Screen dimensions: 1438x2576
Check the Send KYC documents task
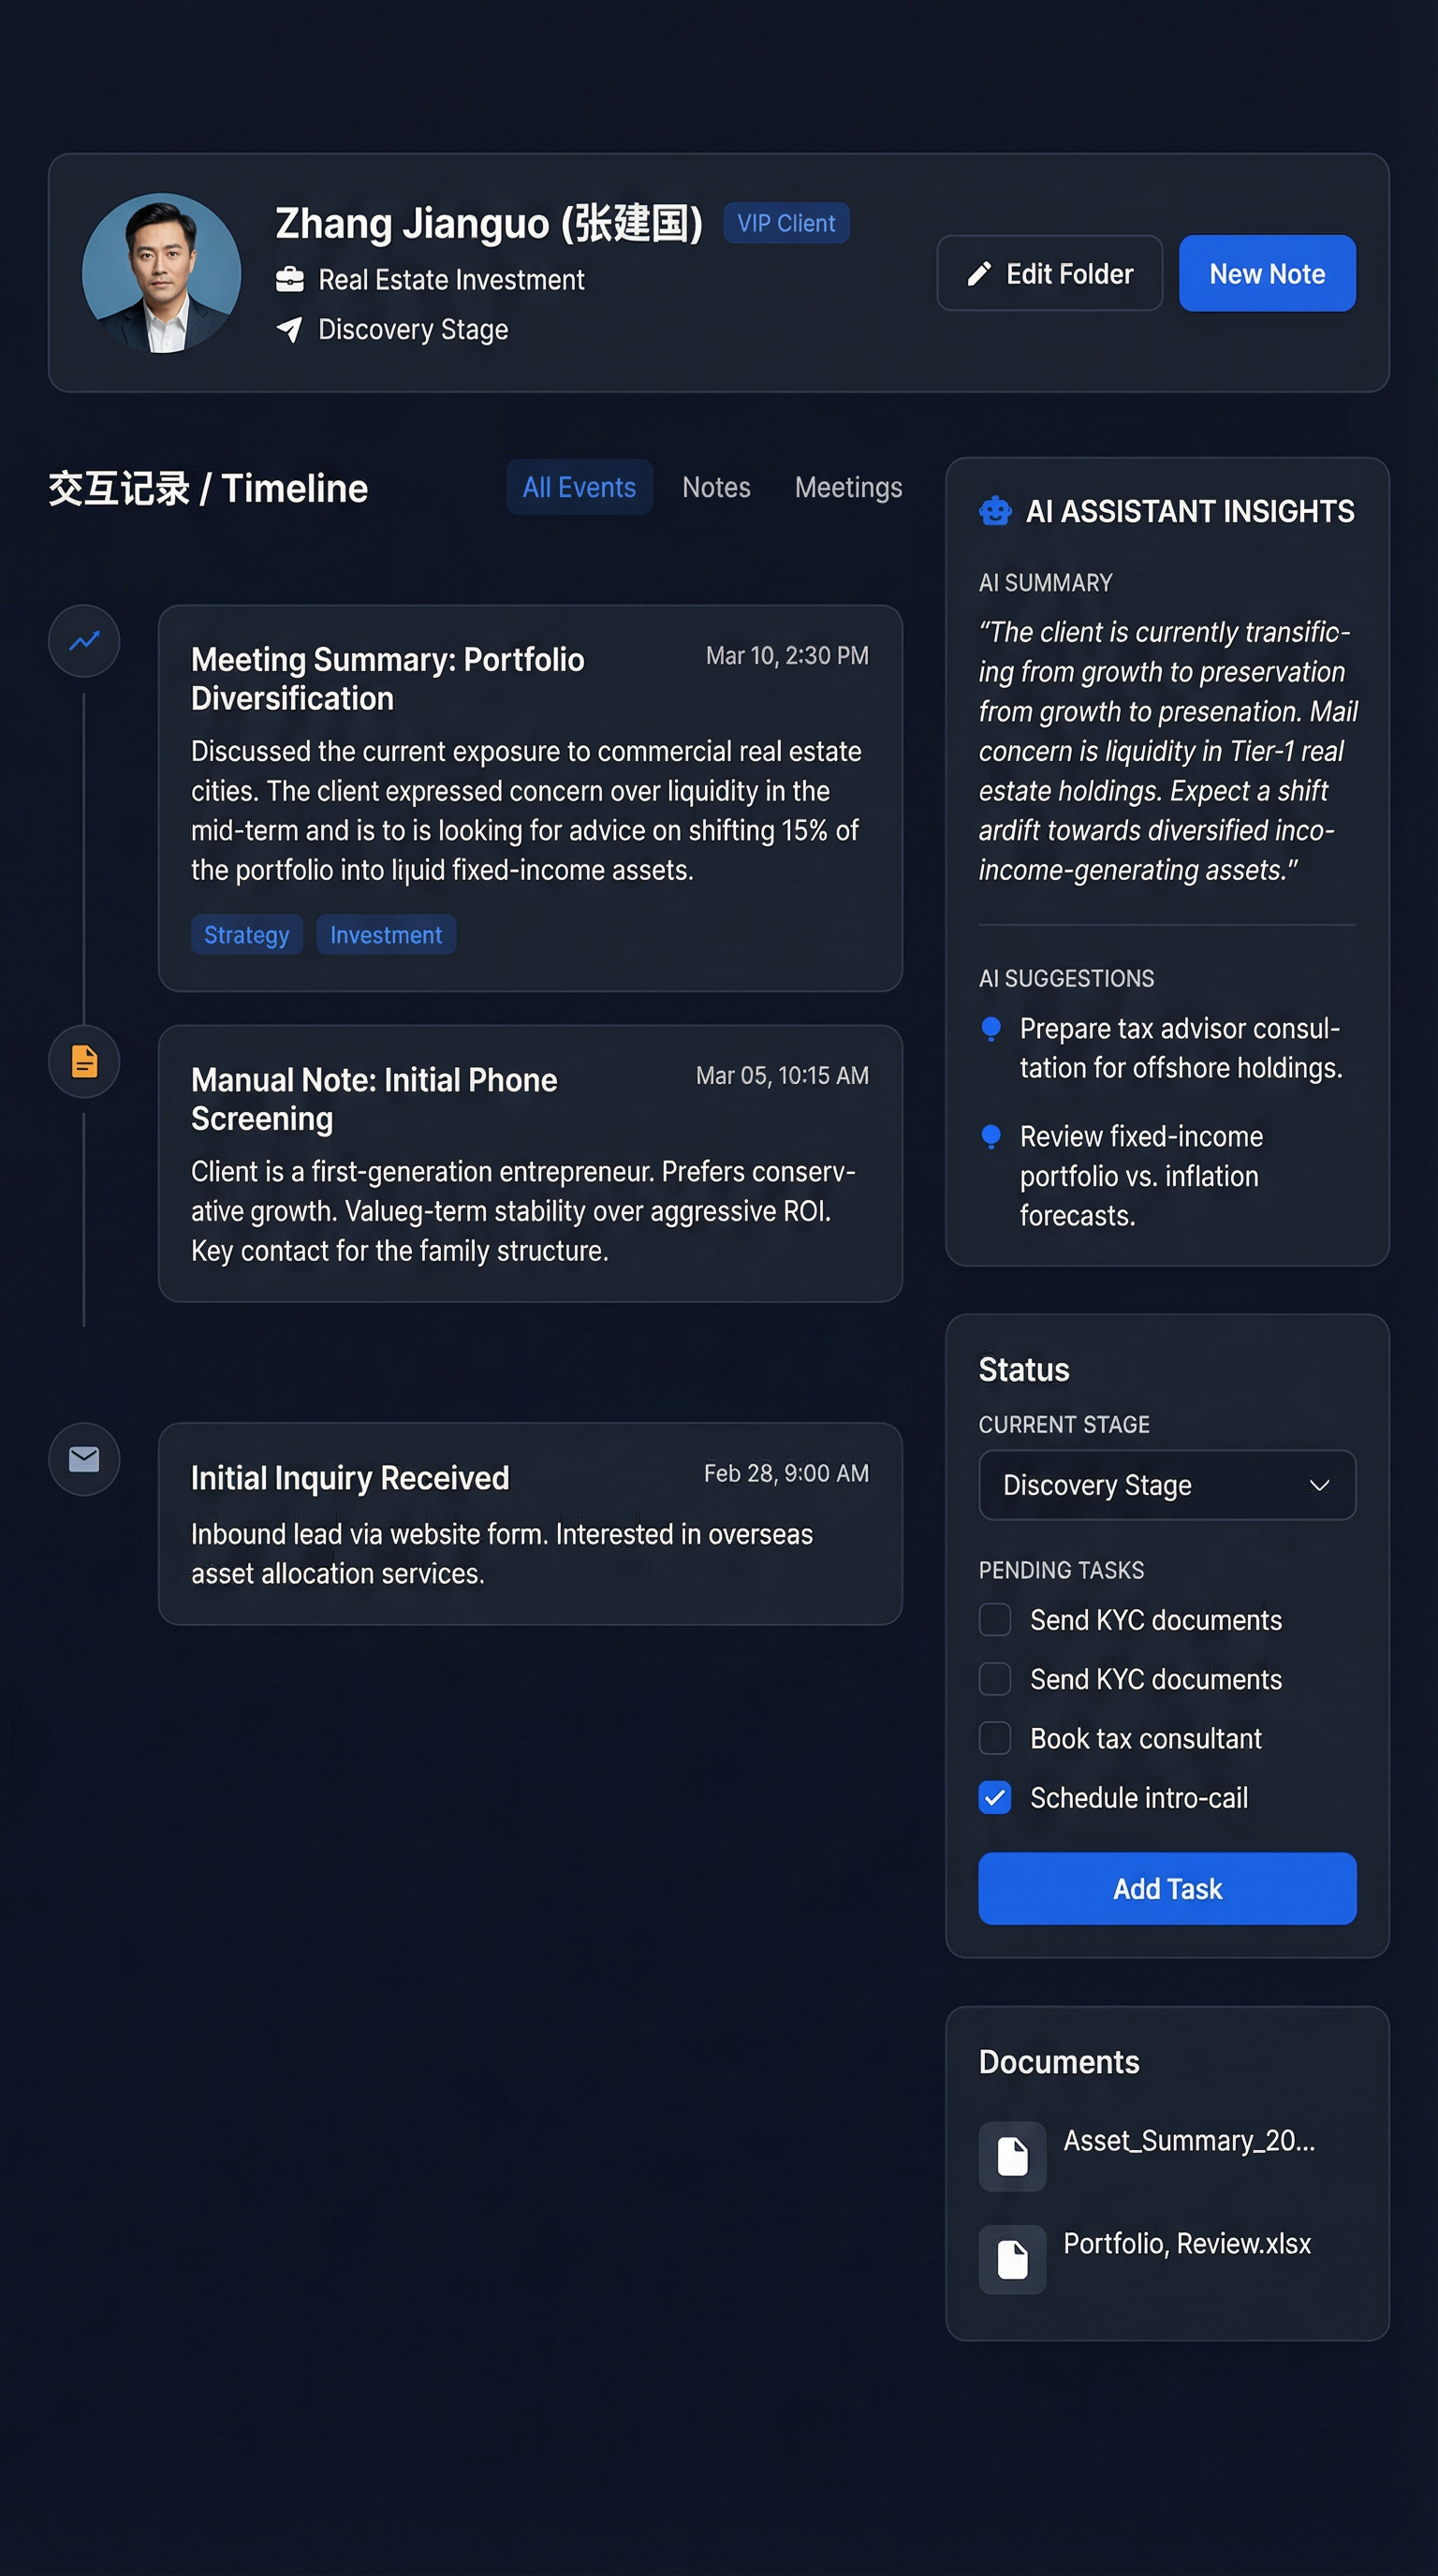[x=995, y=1619]
